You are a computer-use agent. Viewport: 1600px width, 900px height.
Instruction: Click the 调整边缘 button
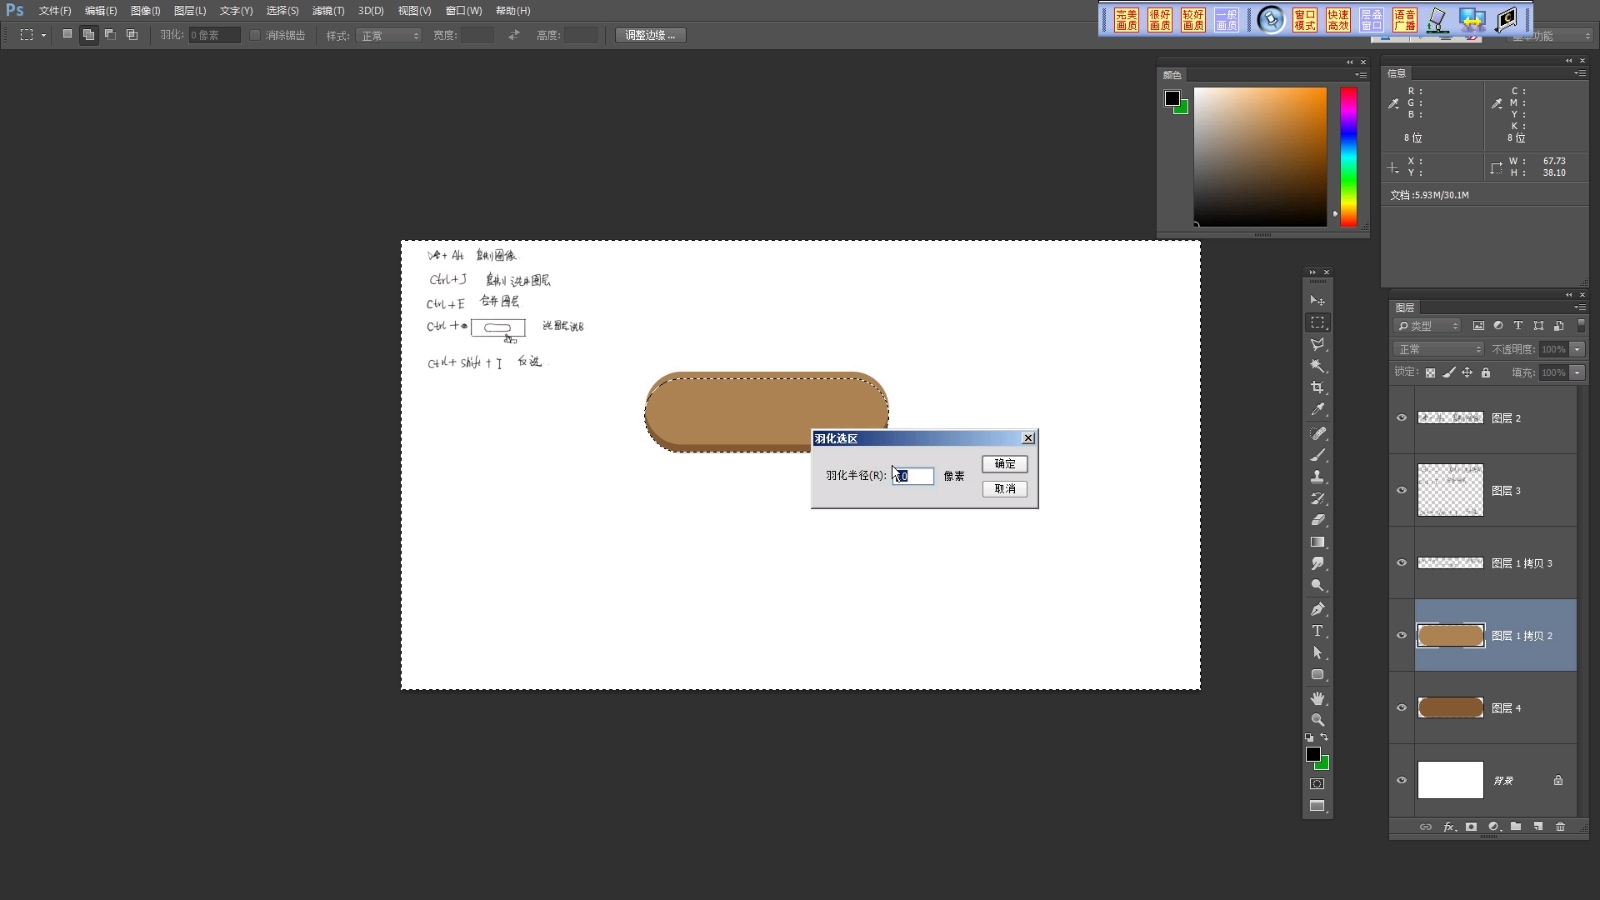tap(650, 35)
